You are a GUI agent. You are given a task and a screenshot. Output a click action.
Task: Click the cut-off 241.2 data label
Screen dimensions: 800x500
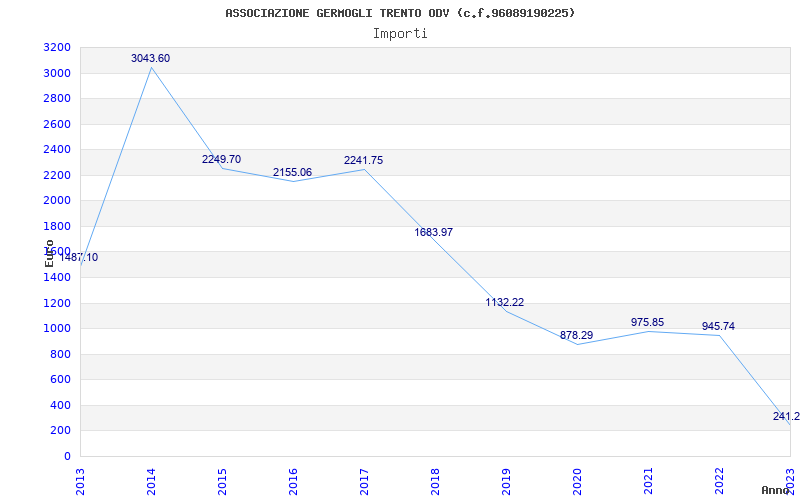[x=786, y=416]
